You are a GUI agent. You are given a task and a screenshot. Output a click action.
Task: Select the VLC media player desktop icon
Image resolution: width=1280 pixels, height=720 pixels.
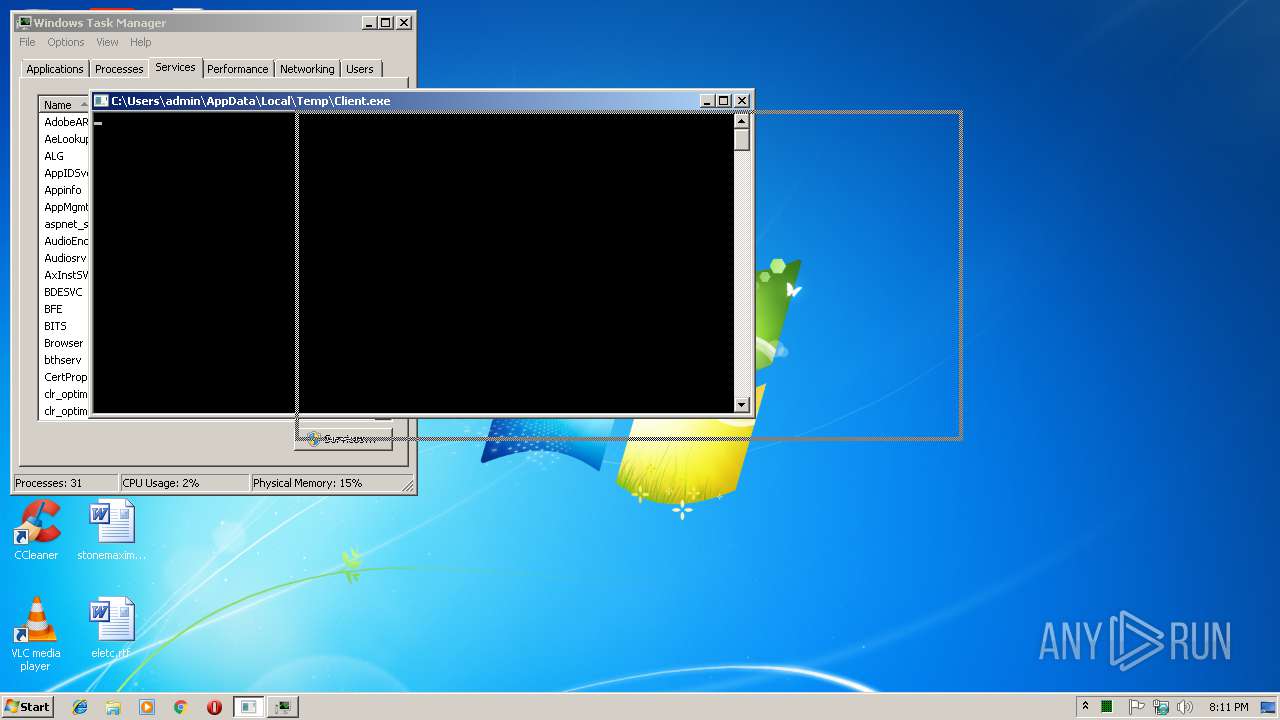[35, 634]
